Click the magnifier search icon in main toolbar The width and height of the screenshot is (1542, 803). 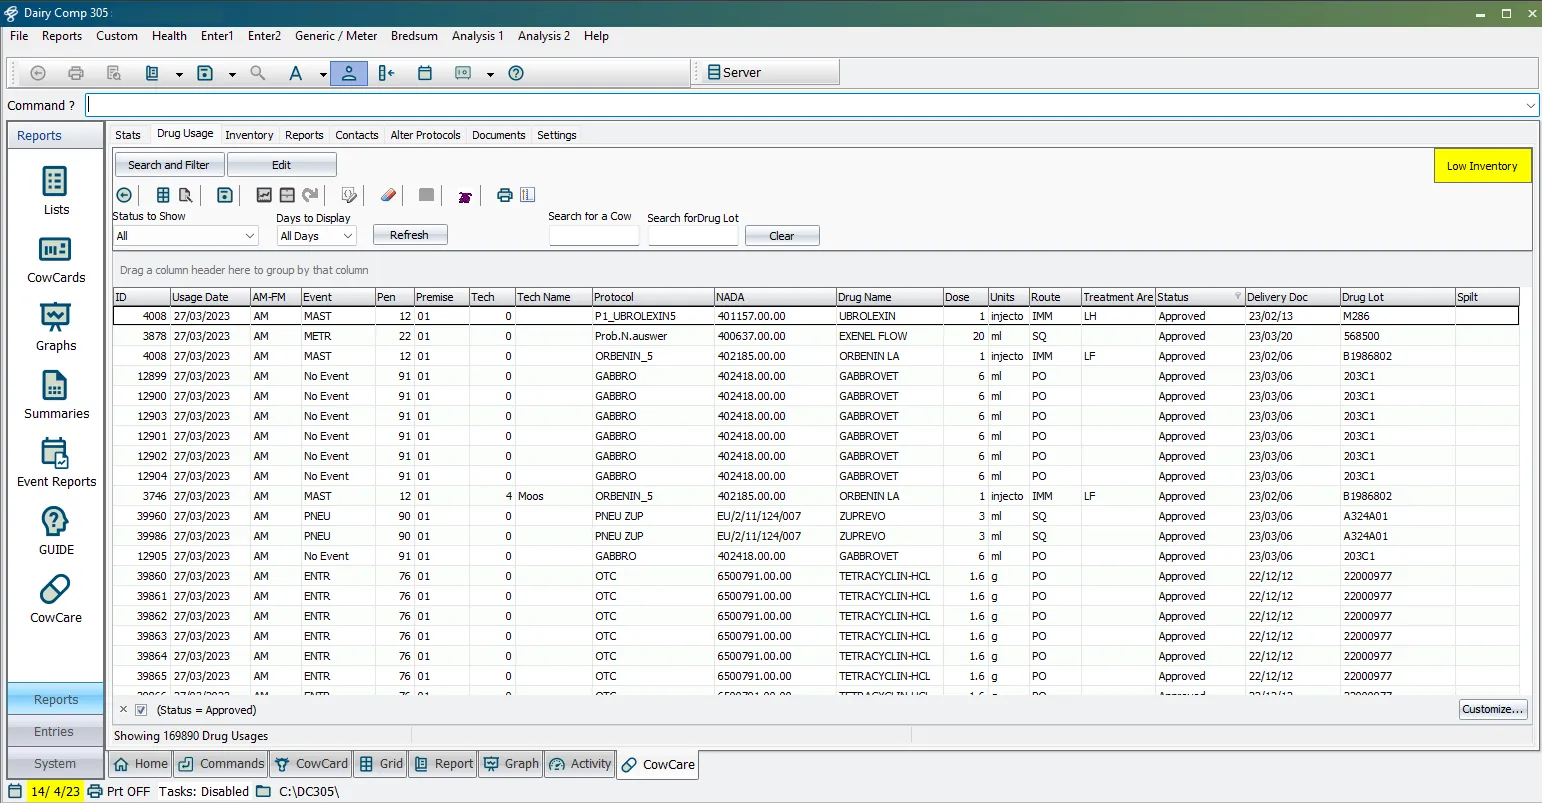coord(258,73)
